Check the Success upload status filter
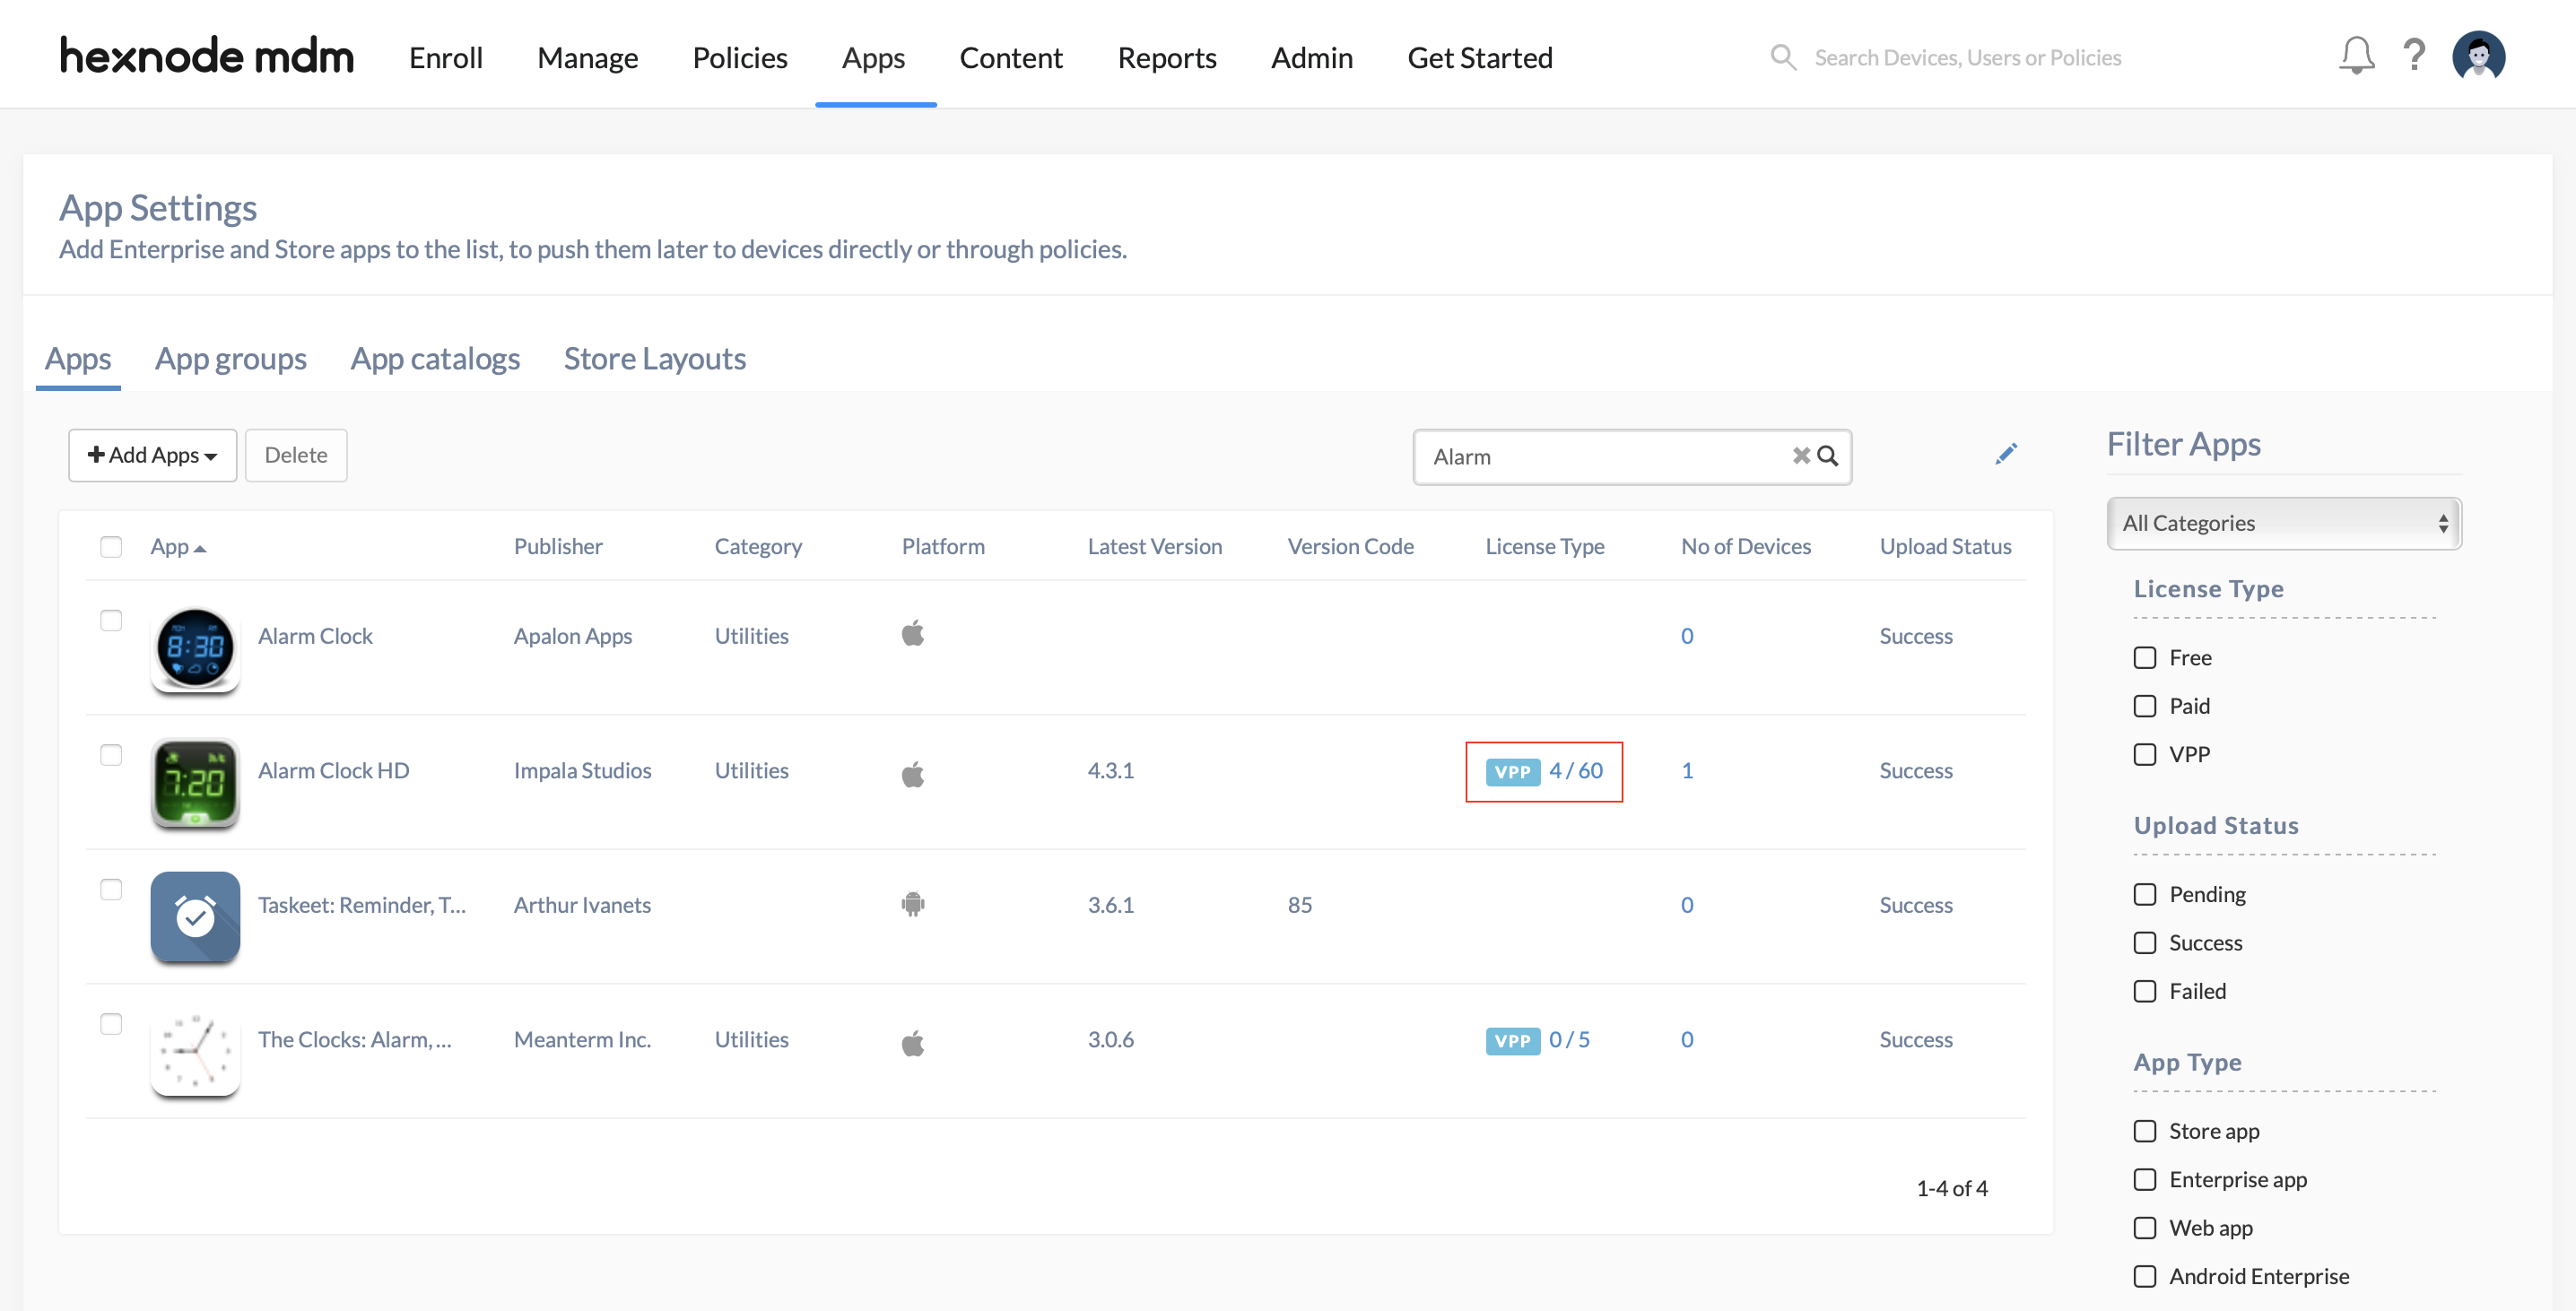Image resolution: width=2576 pixels, height=1311 pixels. (2144, 943)
